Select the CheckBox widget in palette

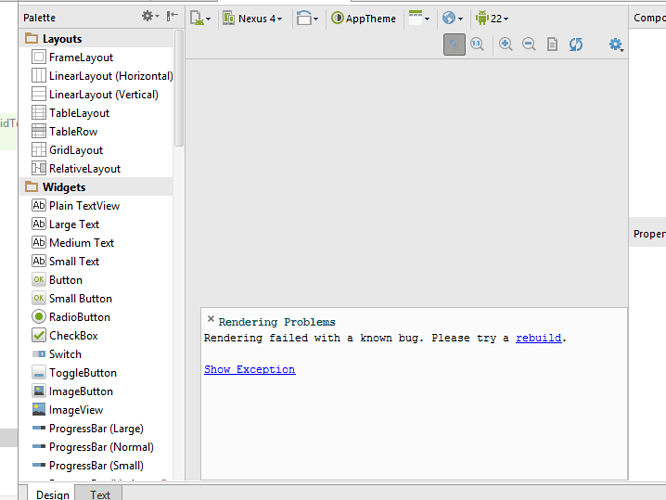[73, 336]
